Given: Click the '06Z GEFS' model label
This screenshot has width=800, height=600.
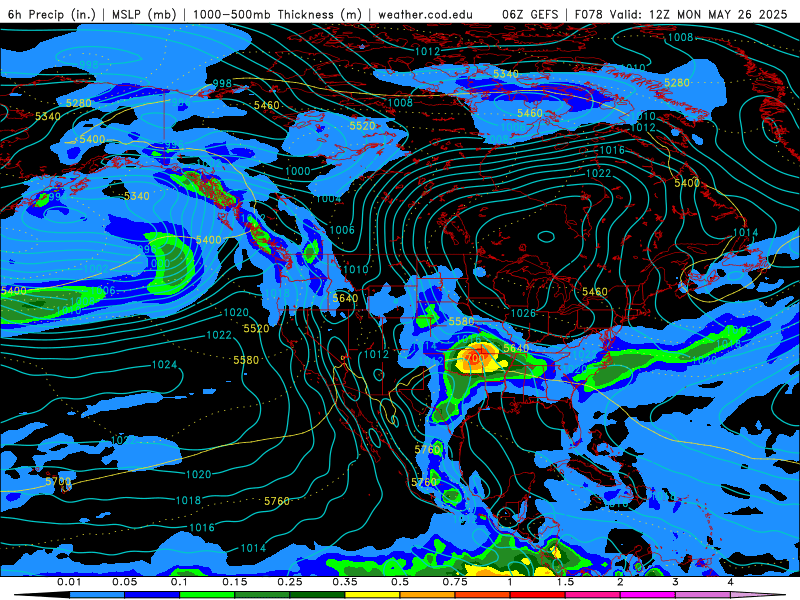Looking at the screenshot, I should [530, 14].
